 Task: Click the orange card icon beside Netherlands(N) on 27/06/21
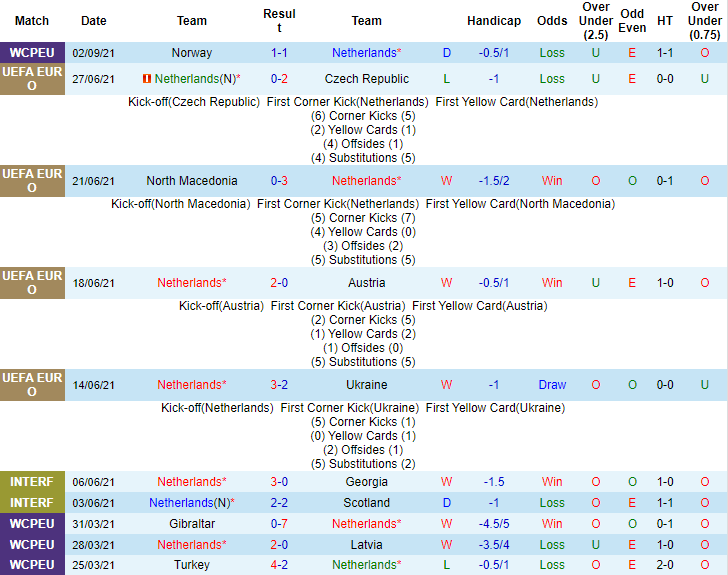(x=147, y=79)
